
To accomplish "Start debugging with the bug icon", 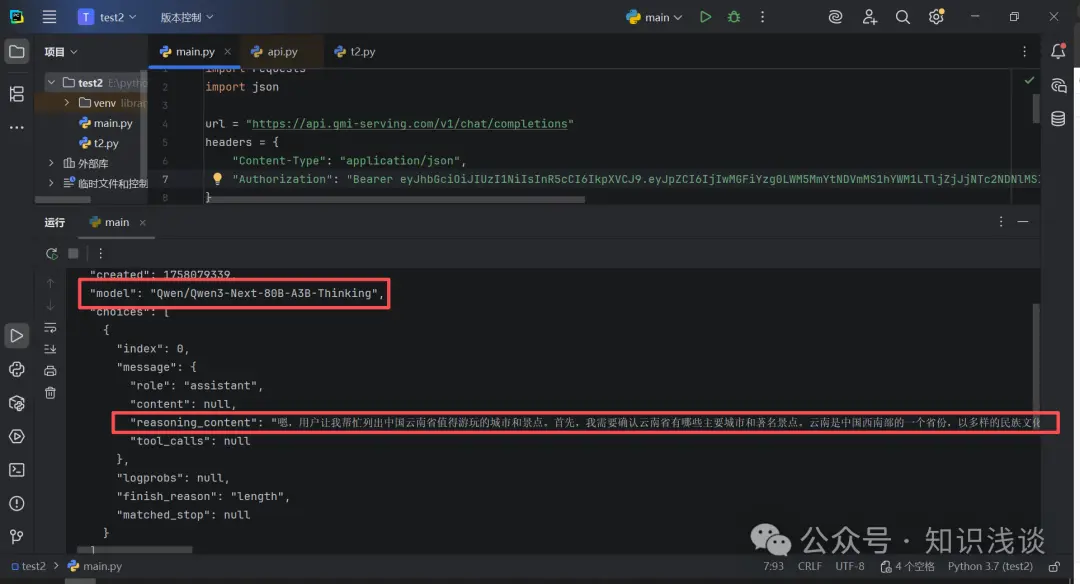I will click(734, 17).
